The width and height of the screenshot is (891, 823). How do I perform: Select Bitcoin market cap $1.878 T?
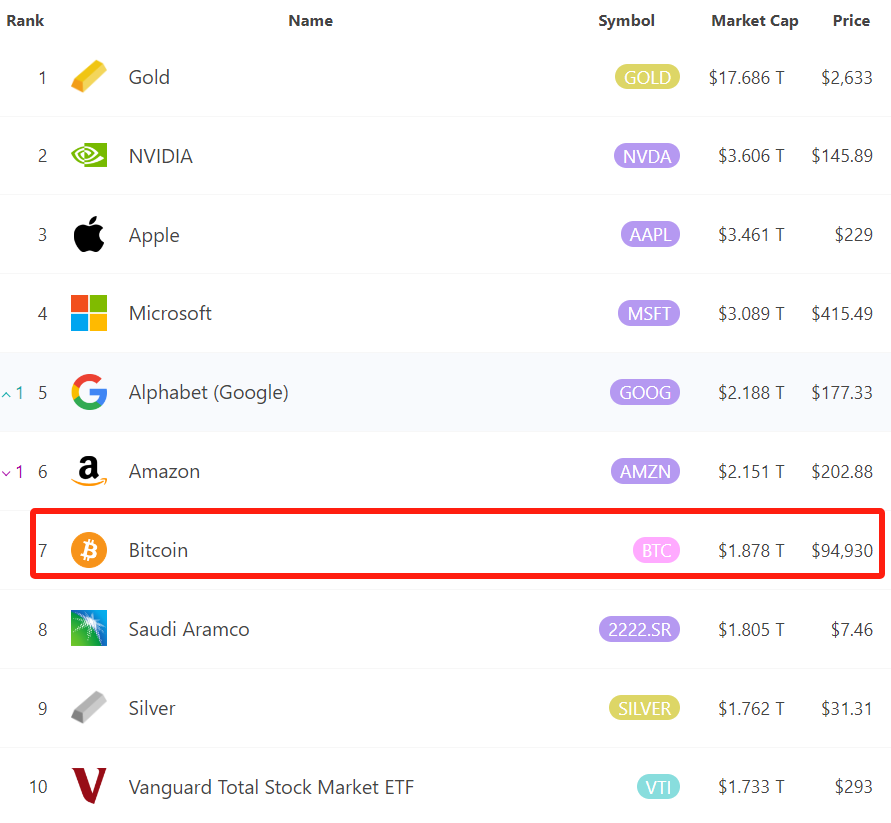point(751,551)
